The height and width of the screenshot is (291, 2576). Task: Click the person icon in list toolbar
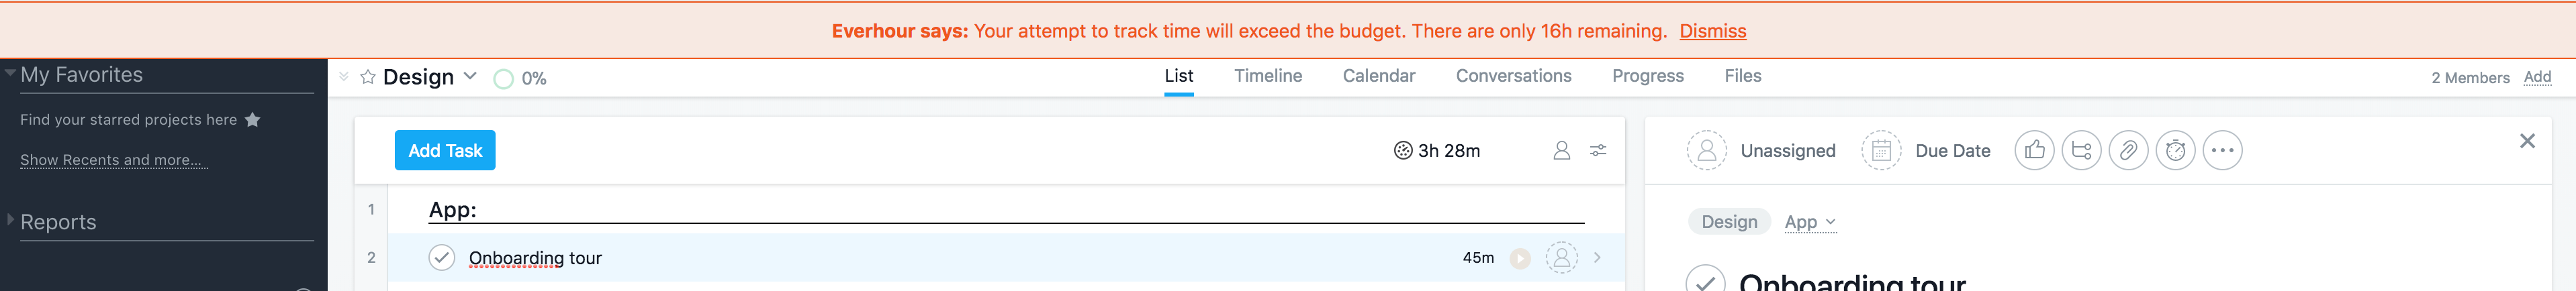[x=1561, y=150]
